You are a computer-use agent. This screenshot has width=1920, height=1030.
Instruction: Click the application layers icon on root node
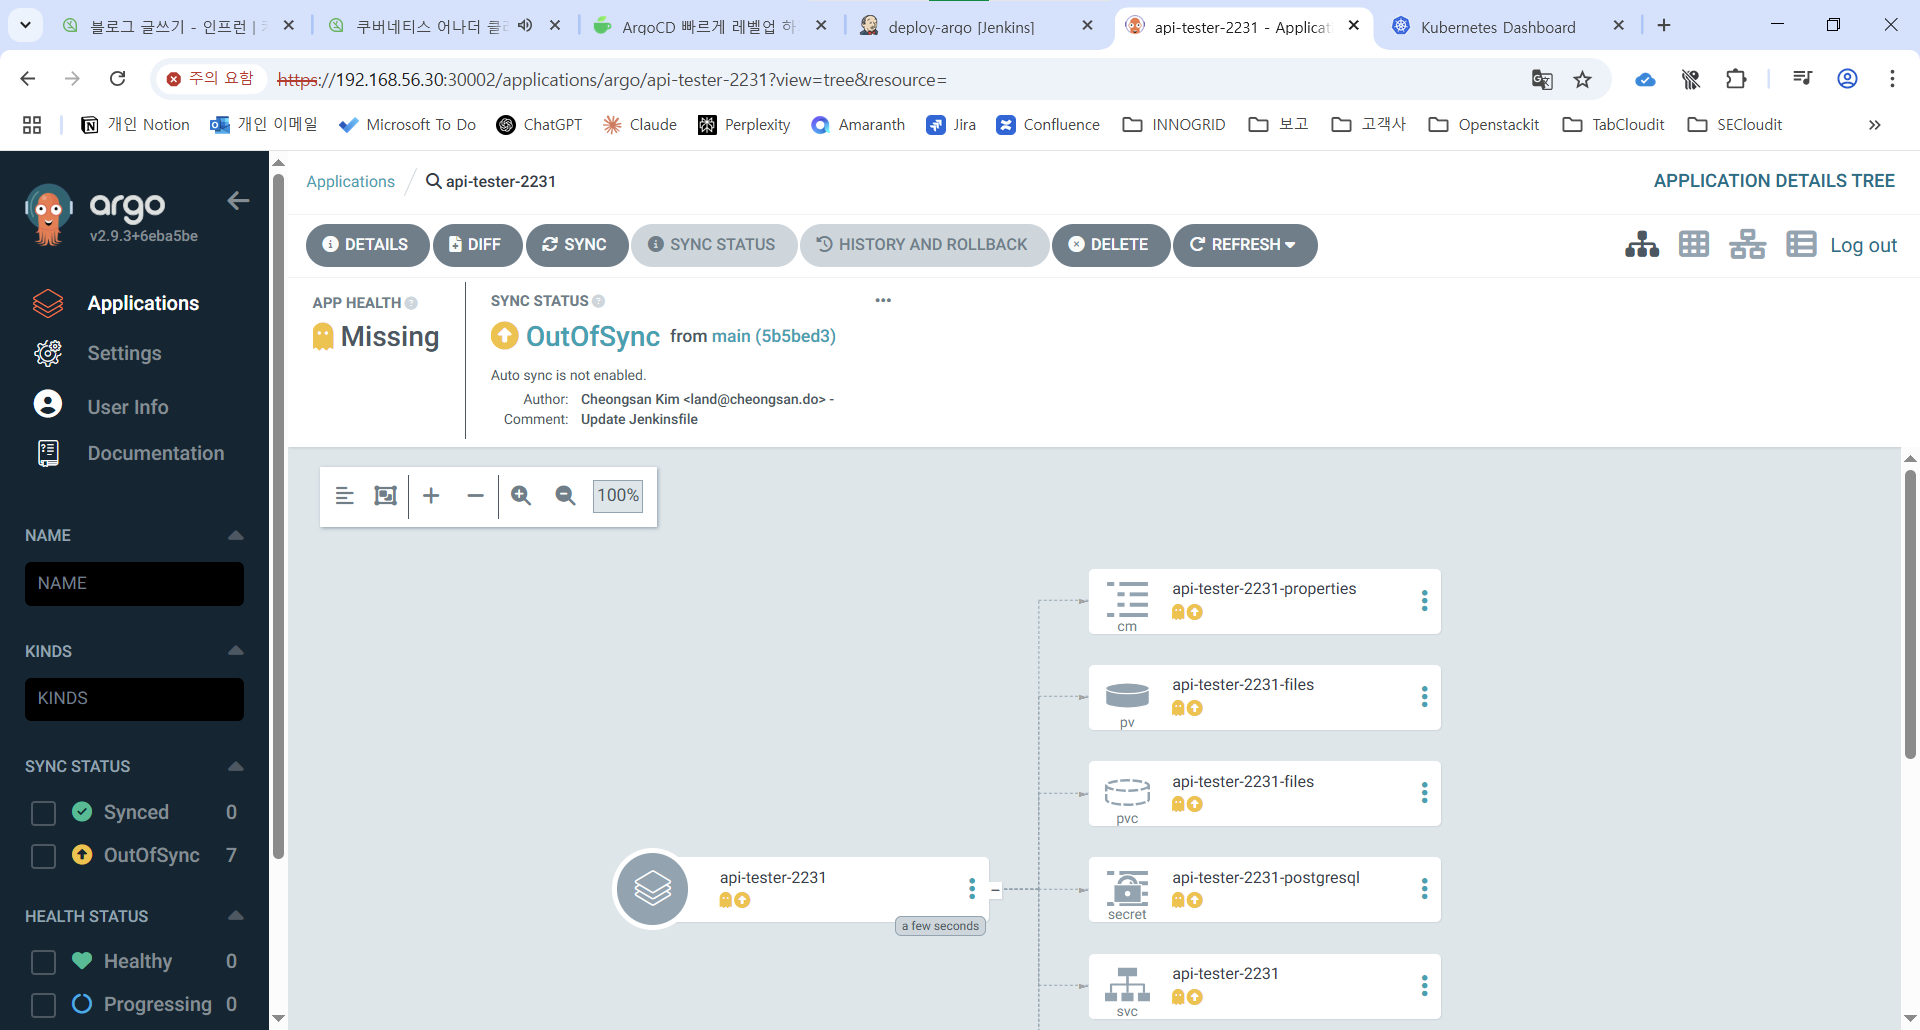coord(652,888)
